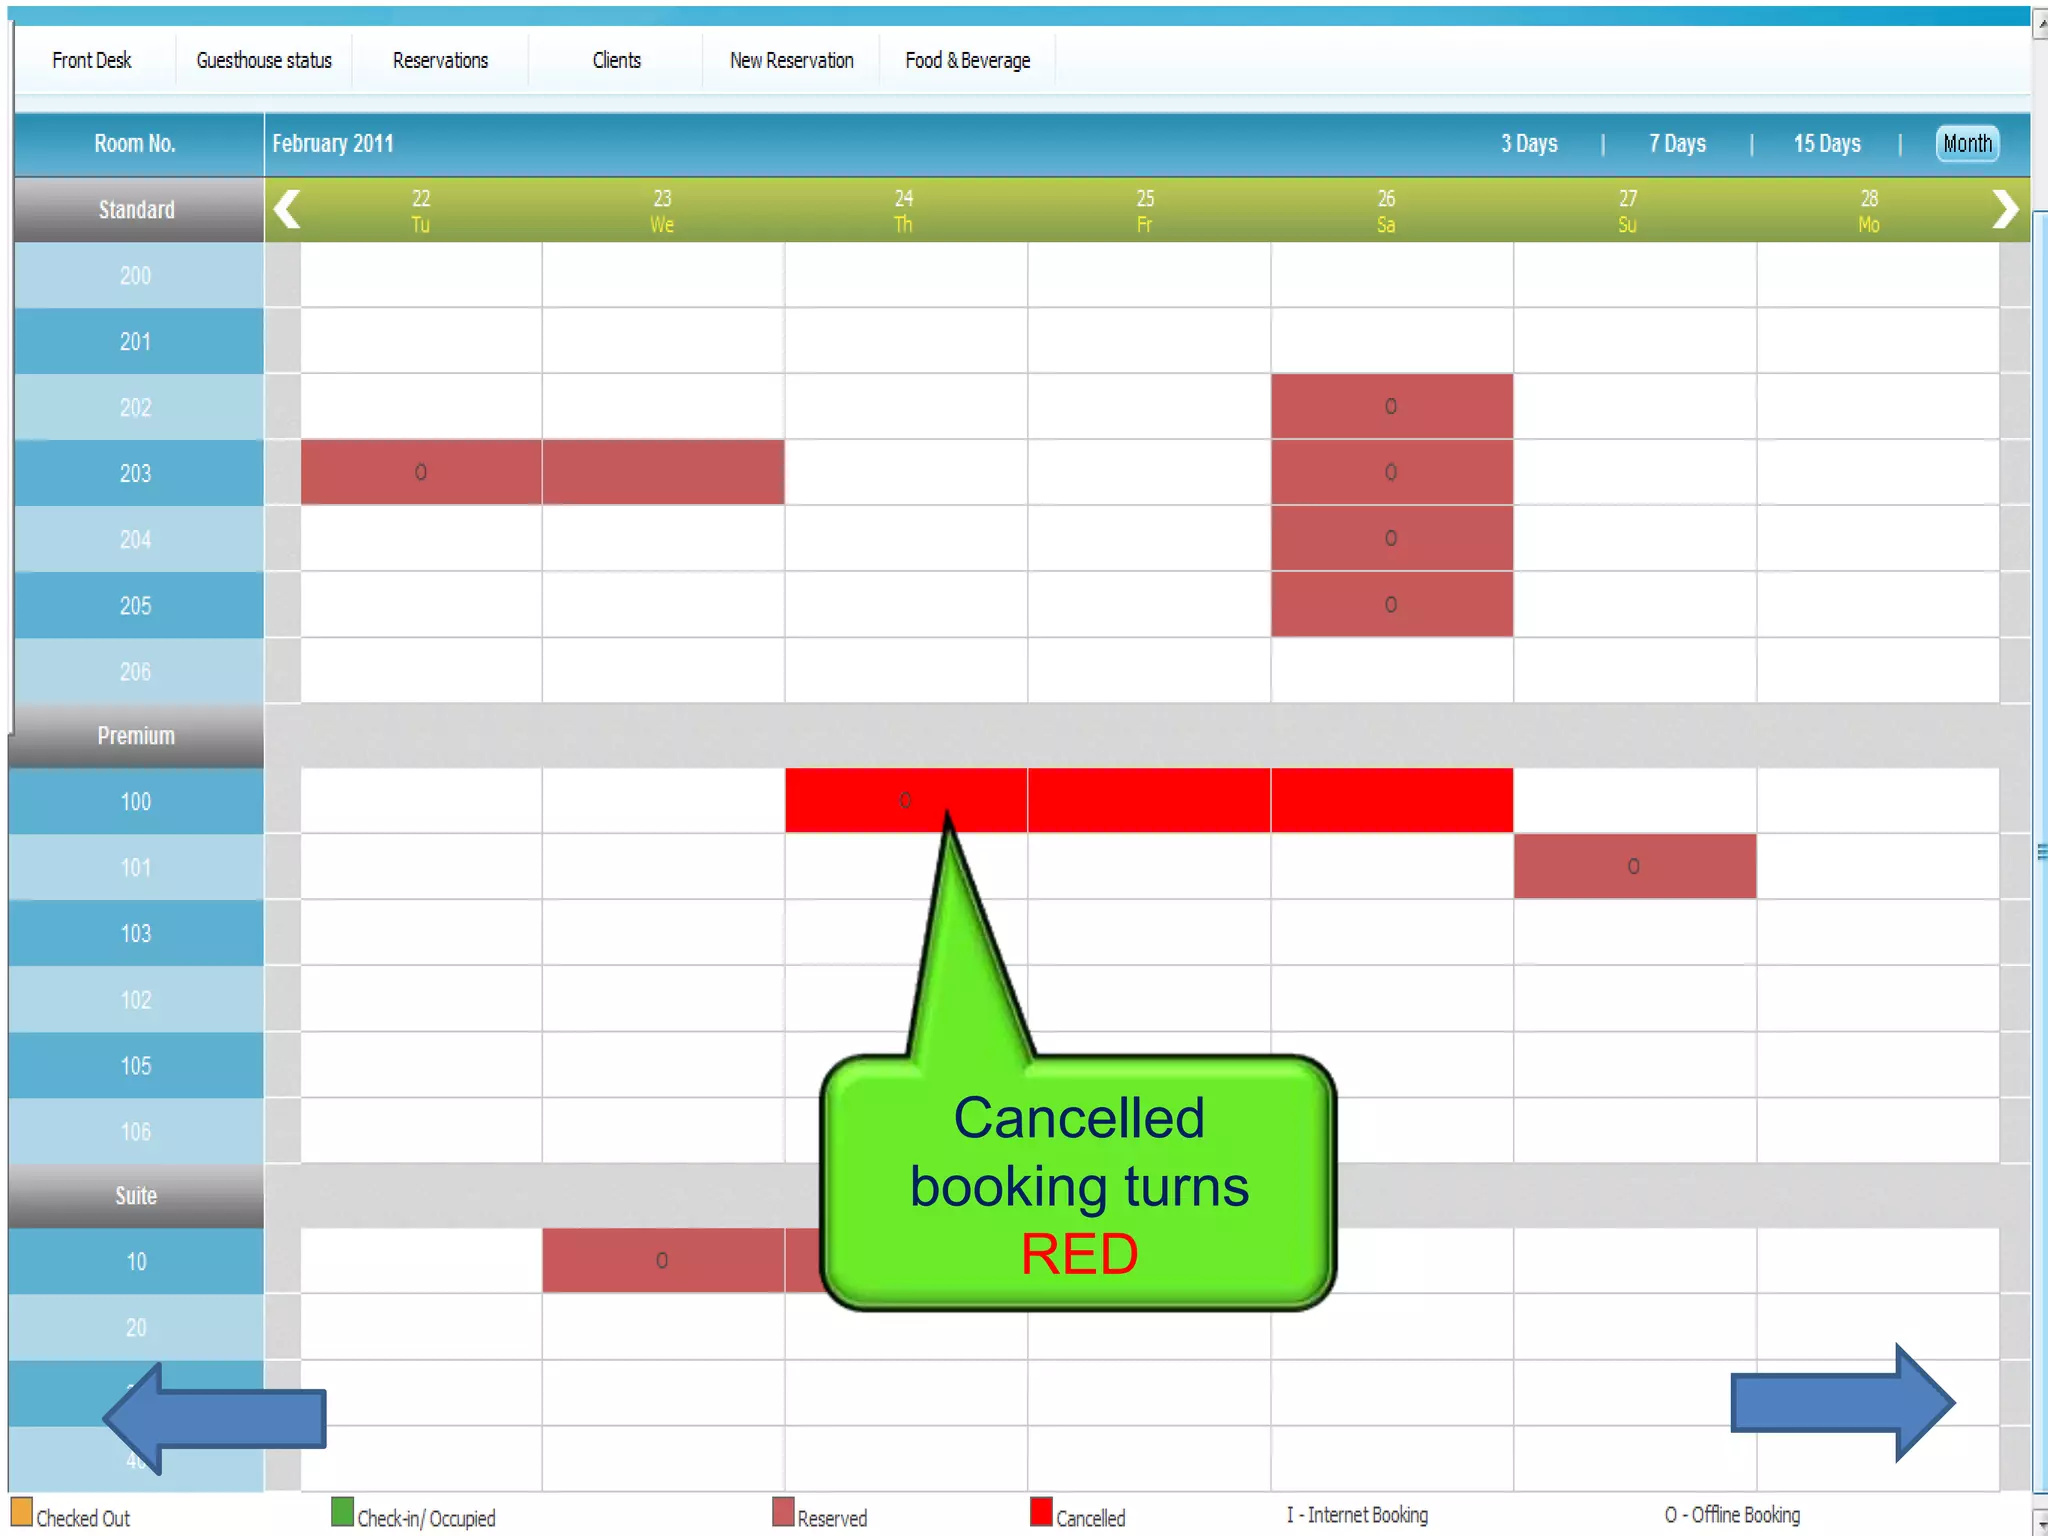Select room 103 row header
Screen dimensions: 2048x1536
136,933
